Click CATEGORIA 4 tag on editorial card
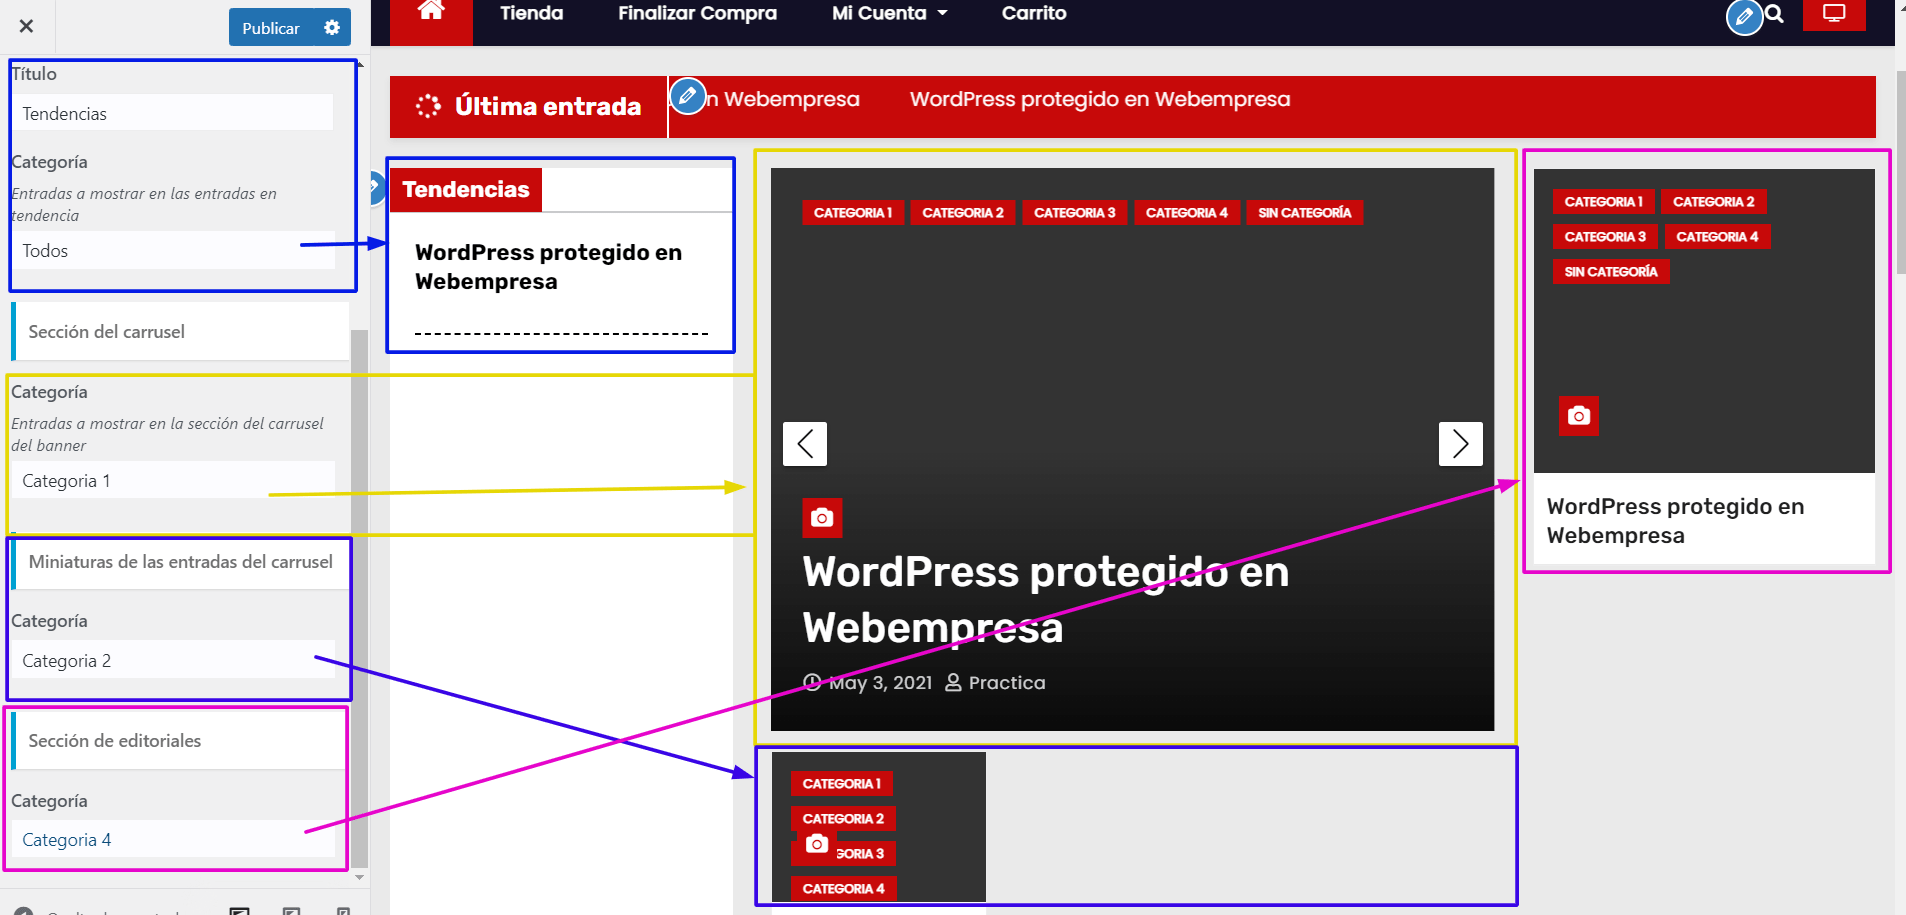 point(1718,237)
